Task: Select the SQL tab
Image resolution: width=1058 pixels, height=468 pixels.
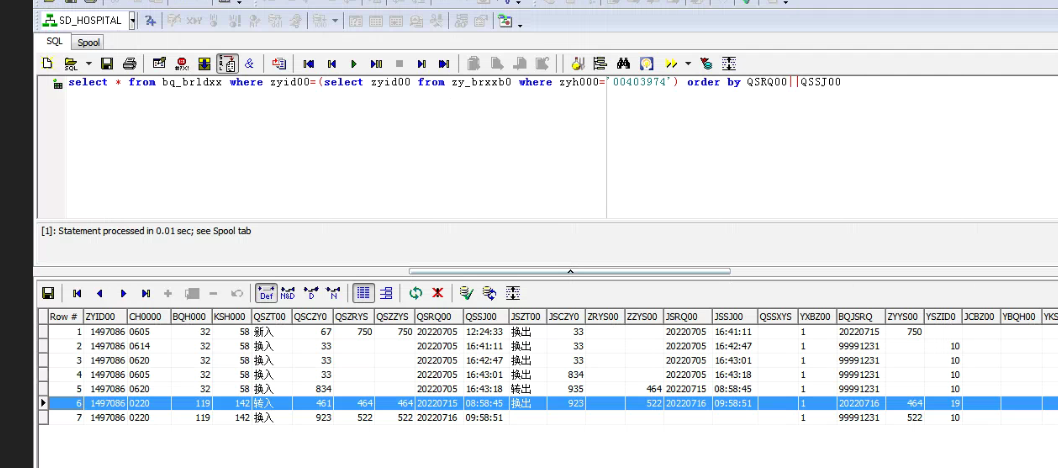Action: pyautogui.click(x=54, y=42)
